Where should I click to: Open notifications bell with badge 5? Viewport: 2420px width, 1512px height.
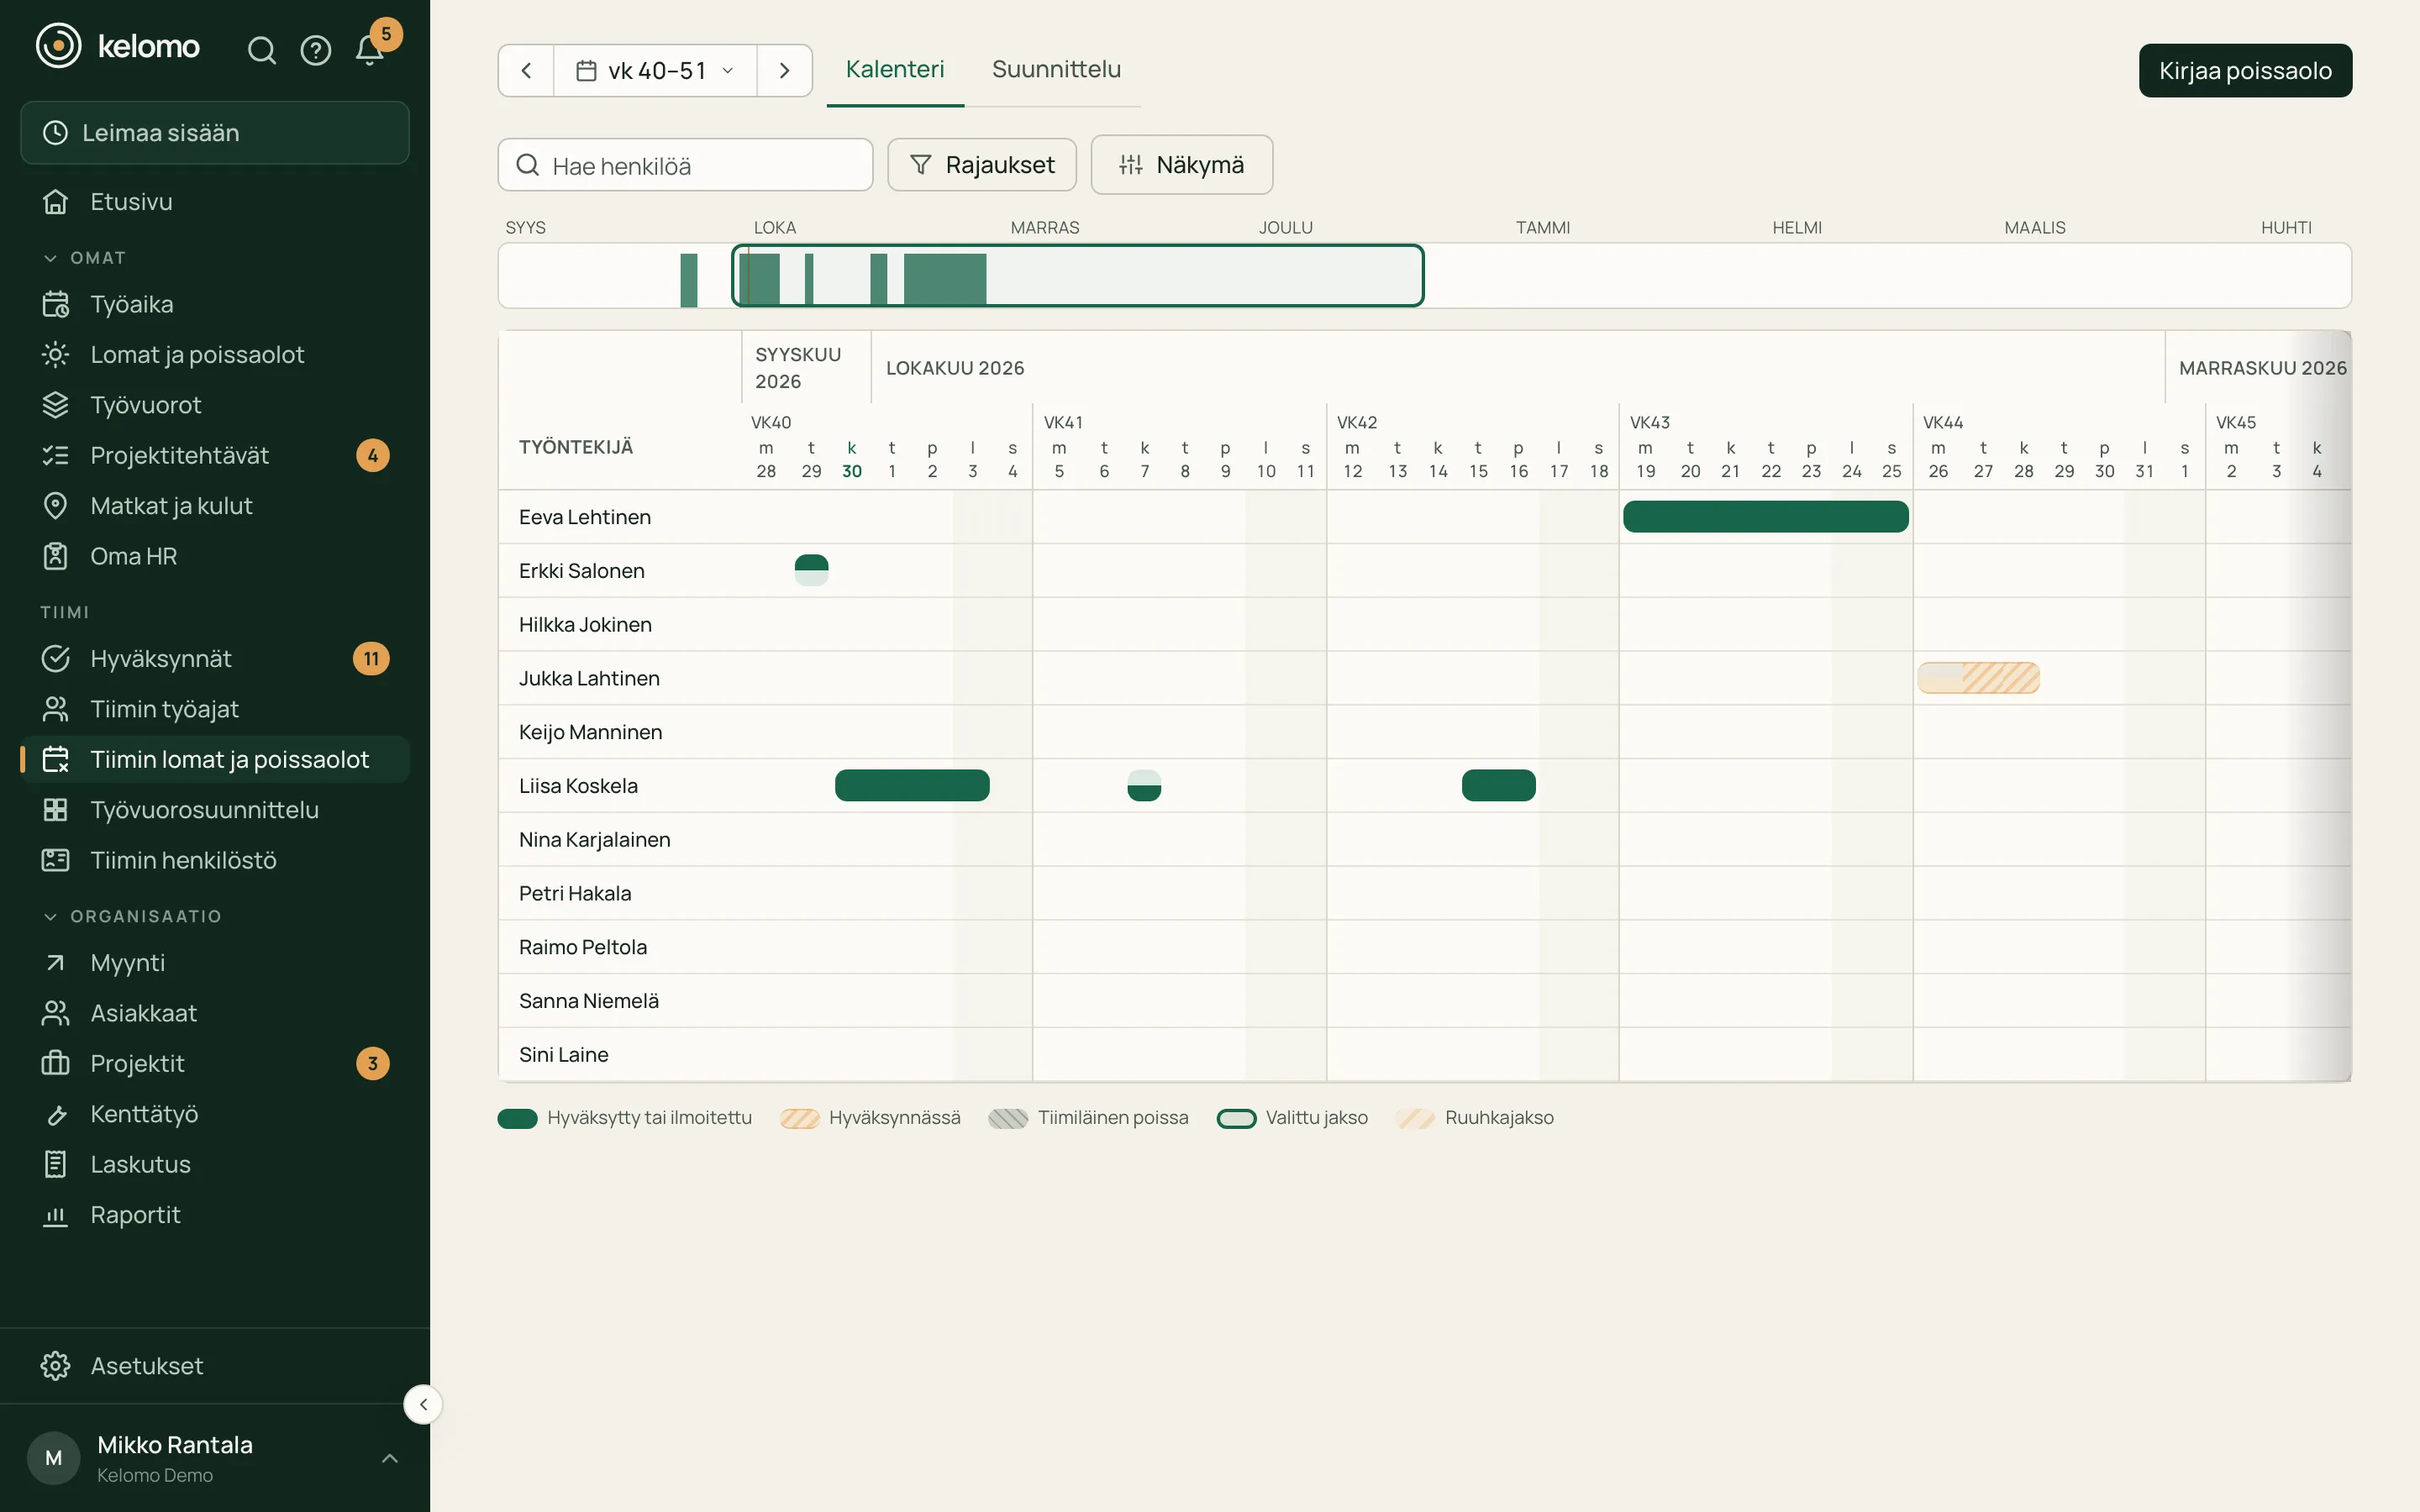pyautogui.click(x=370, y=50)
